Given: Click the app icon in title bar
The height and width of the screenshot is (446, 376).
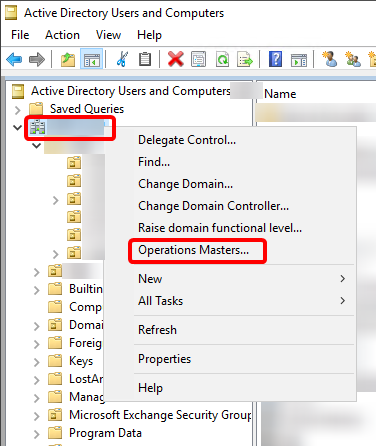Looking at the screenshot, I should 11,13.
